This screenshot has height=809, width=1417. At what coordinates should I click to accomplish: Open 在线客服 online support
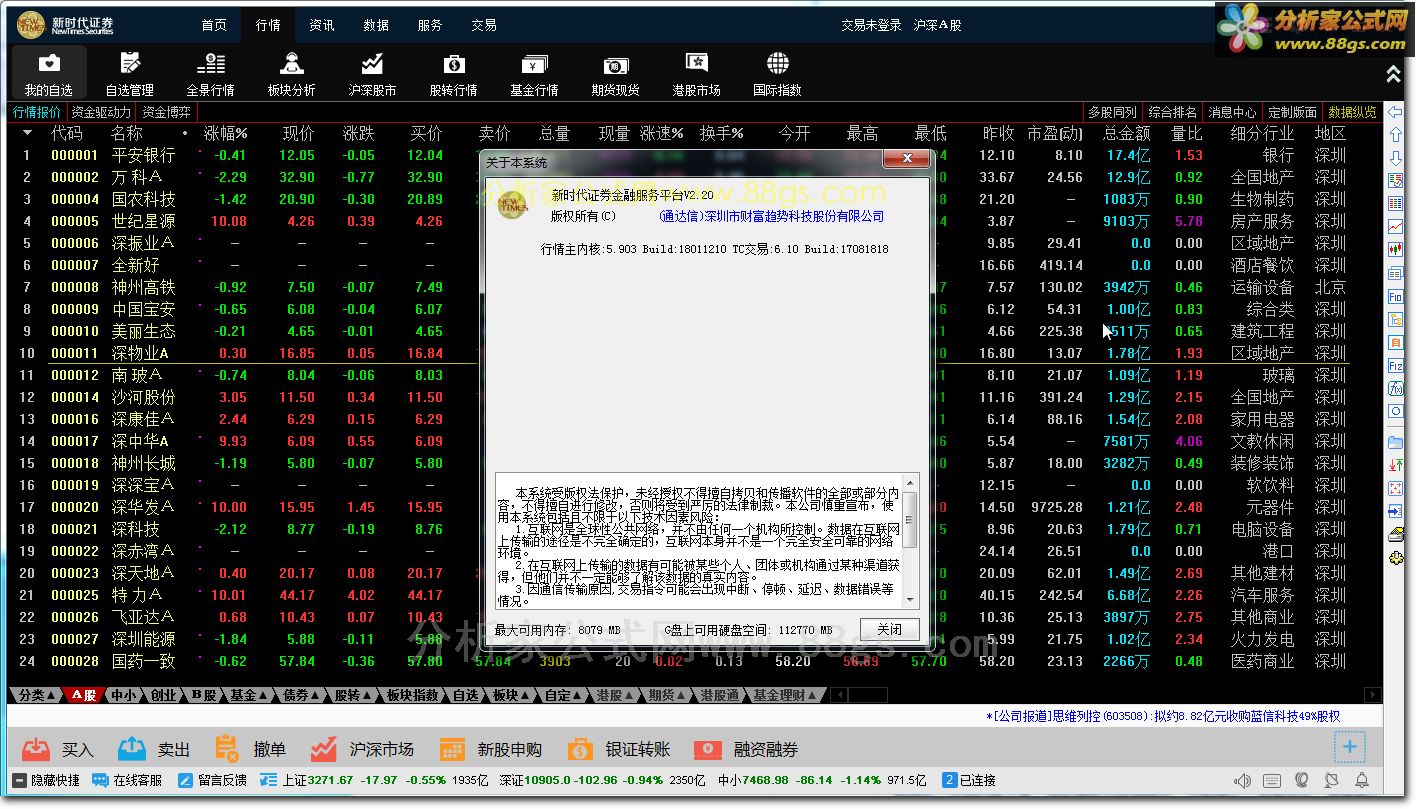[128, 781]
